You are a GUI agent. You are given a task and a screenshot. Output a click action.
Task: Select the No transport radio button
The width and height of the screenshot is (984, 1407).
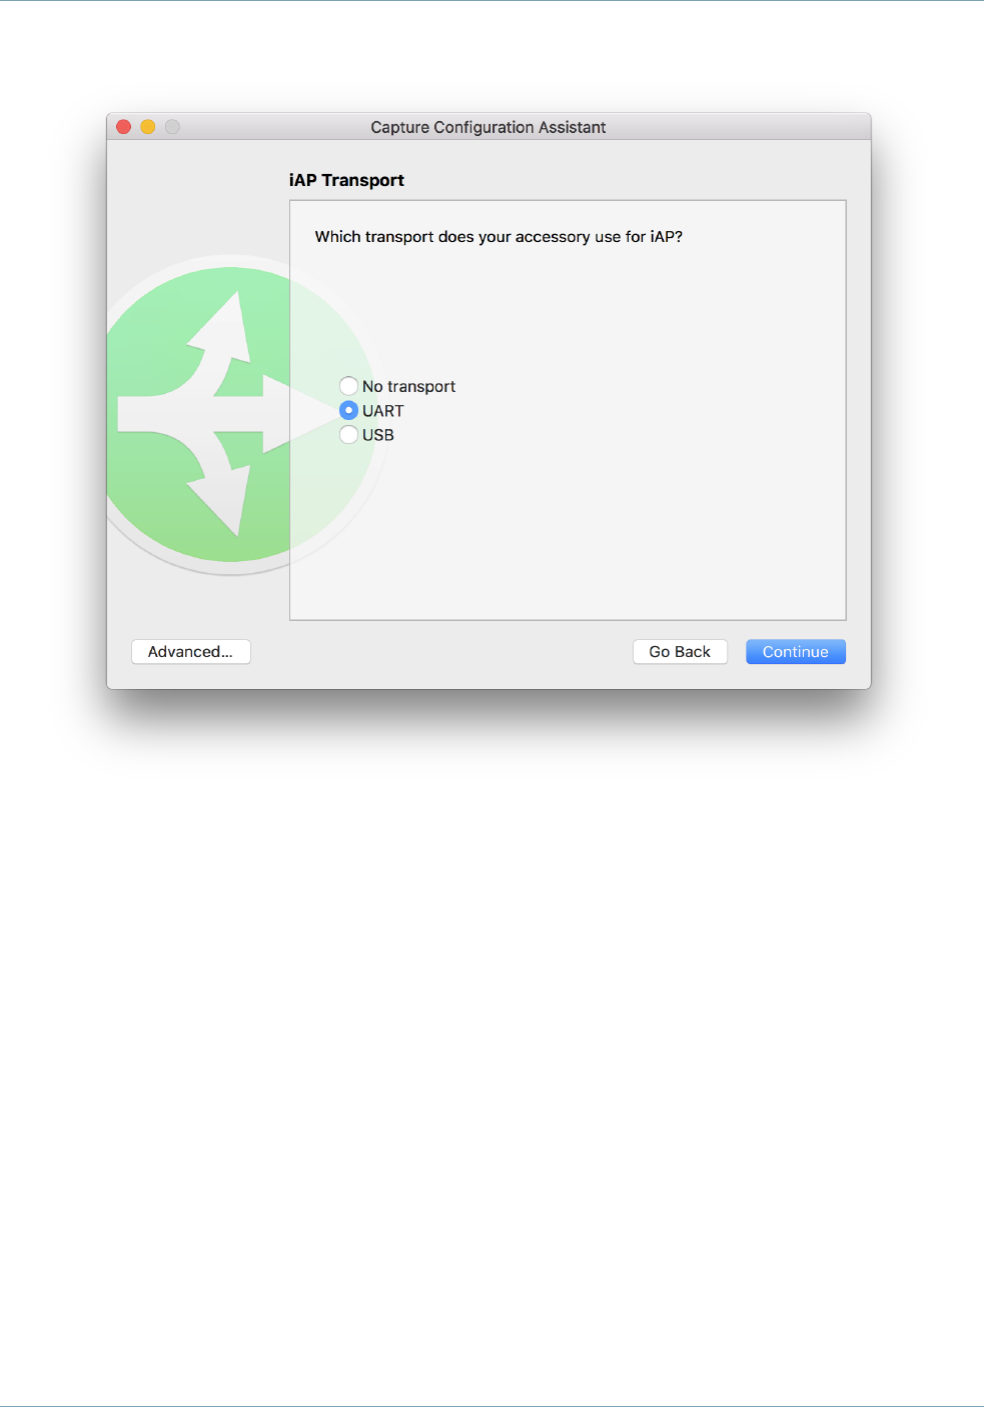pyautogui.click(x=348, y=386)
